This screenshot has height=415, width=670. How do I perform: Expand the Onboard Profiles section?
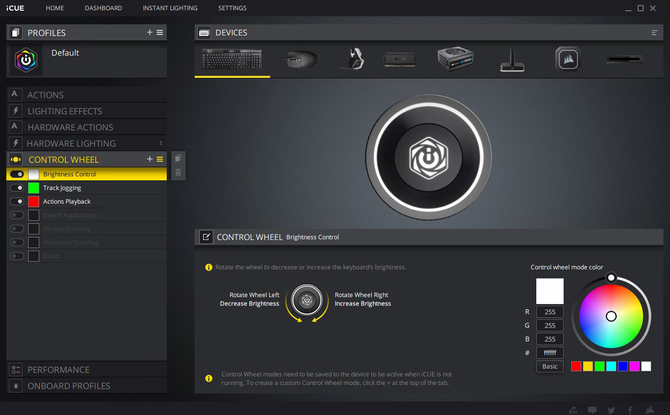click(x=86, y=386)
